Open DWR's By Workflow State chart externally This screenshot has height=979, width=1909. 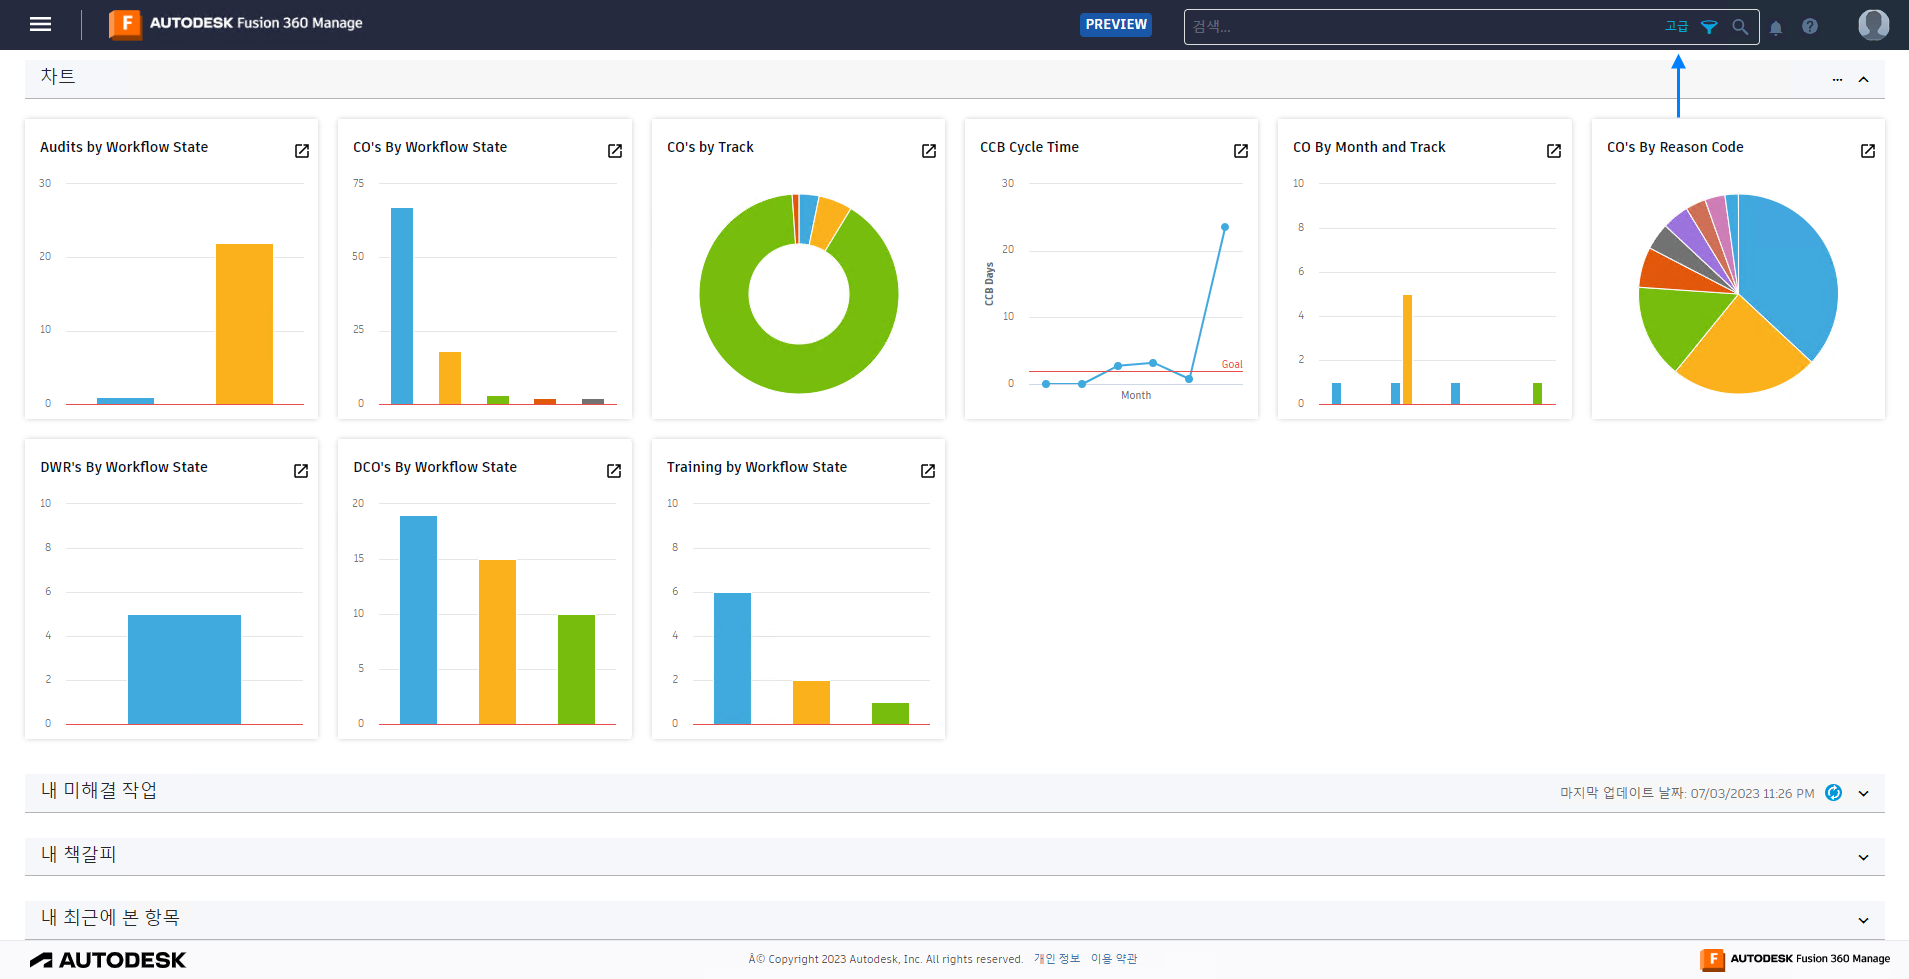coord(301,471)
